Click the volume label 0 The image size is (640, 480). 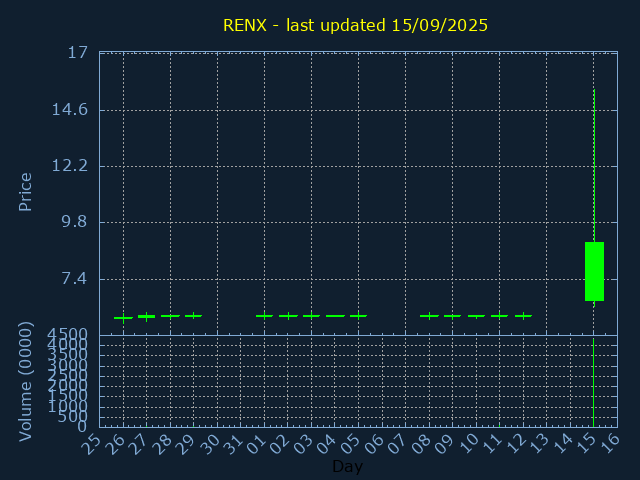(x=82, y=427)
